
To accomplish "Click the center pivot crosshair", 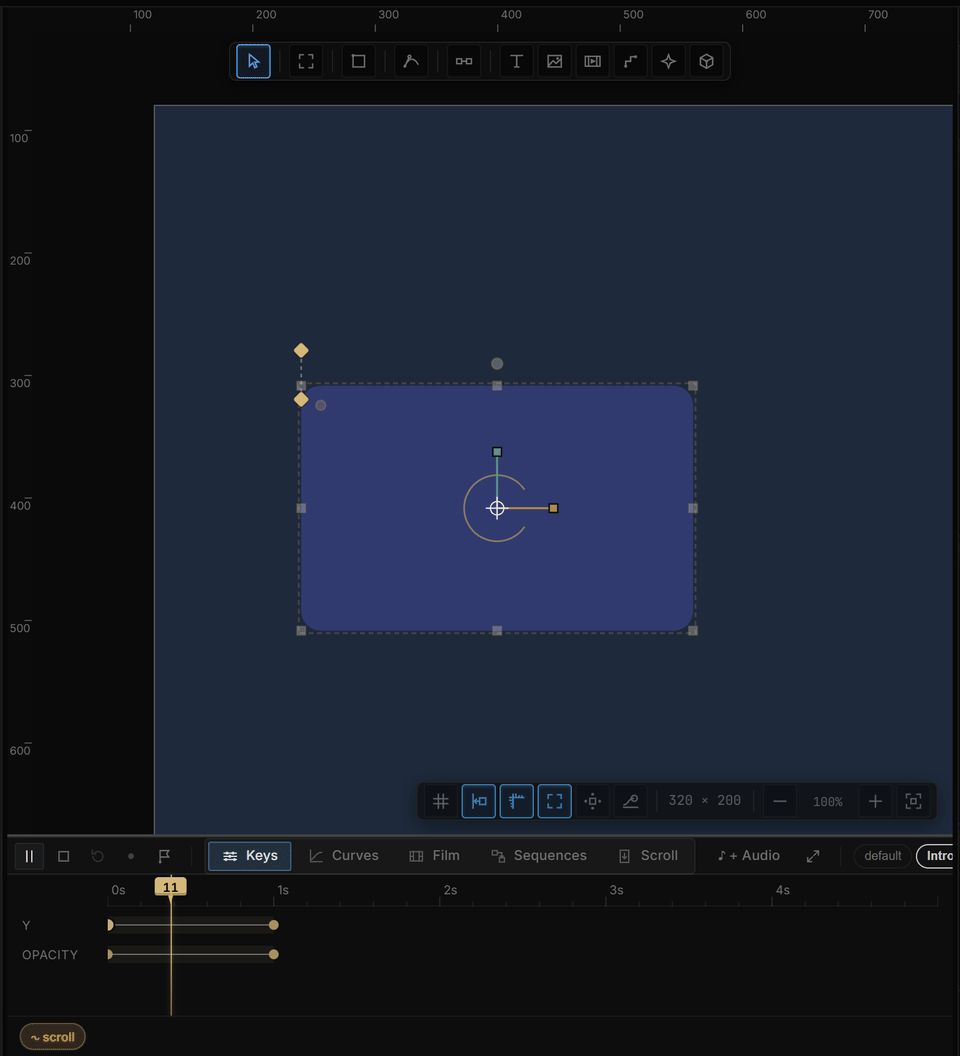I will pos(497,508).
